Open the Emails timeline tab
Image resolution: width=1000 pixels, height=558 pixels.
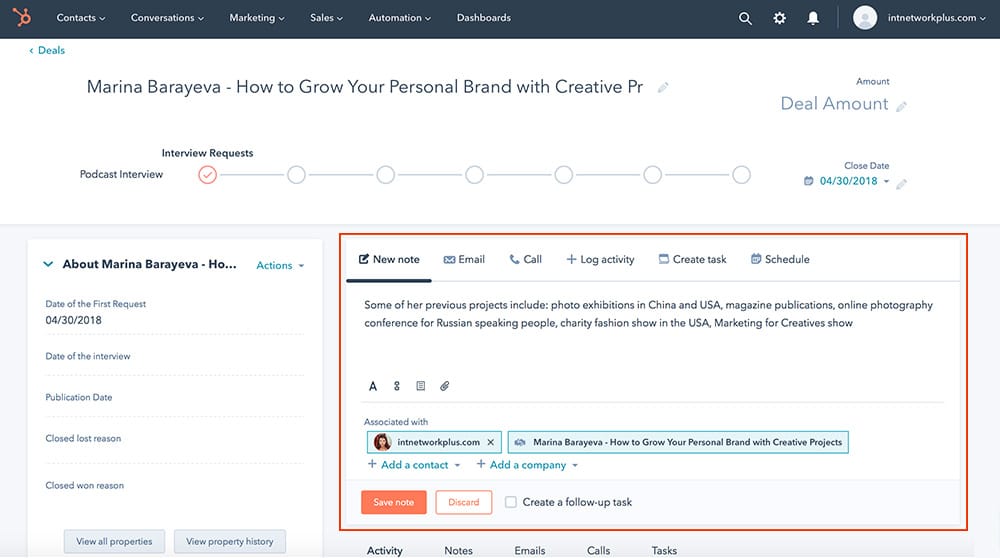click(530, 550)
